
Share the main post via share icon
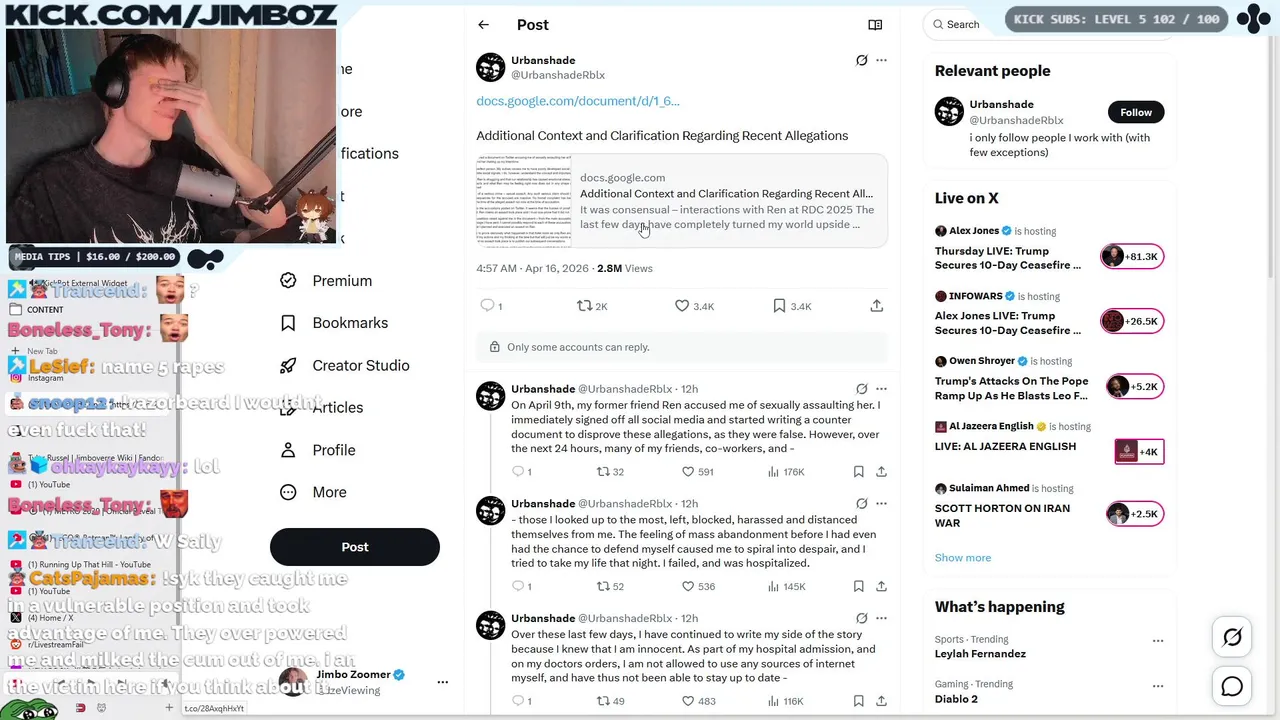pyautogui.click(x=877, y=306)
